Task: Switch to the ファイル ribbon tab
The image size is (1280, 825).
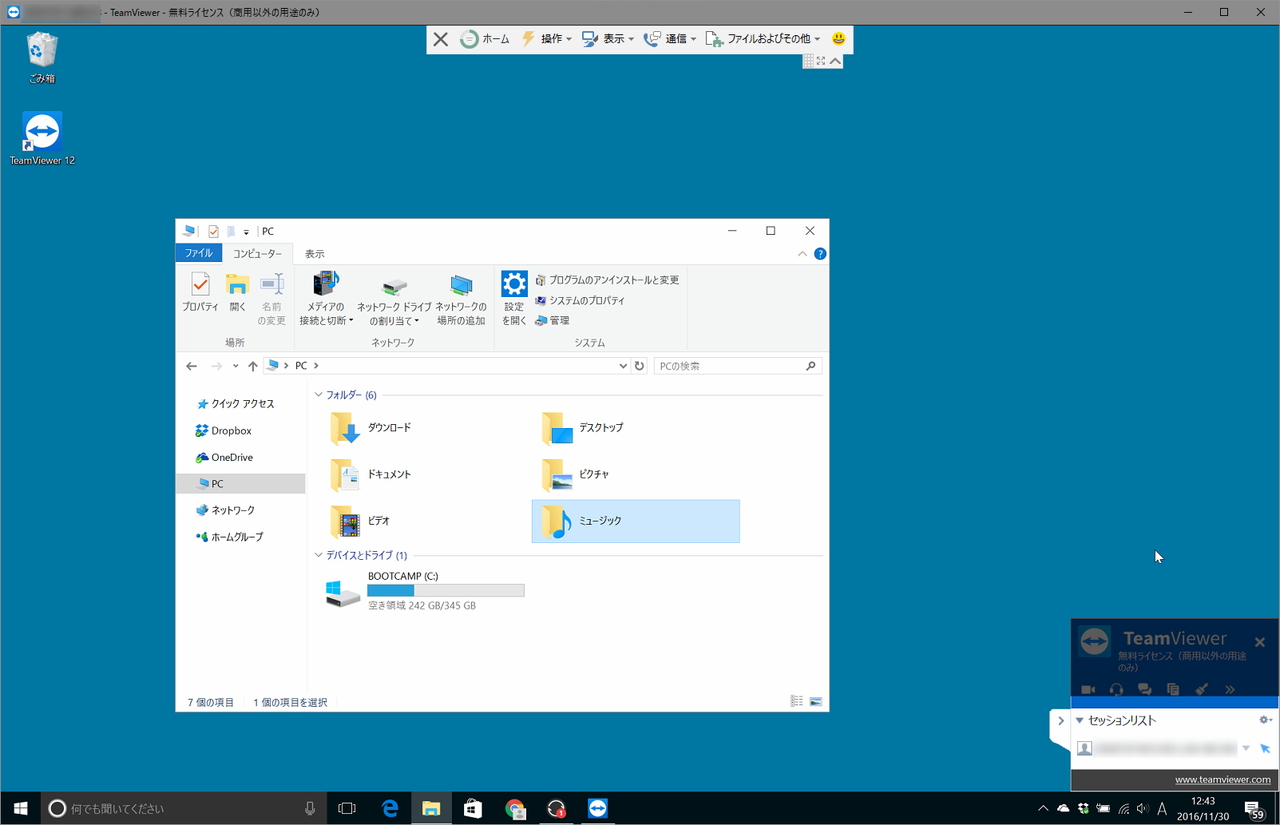Action: pos(198,254)
